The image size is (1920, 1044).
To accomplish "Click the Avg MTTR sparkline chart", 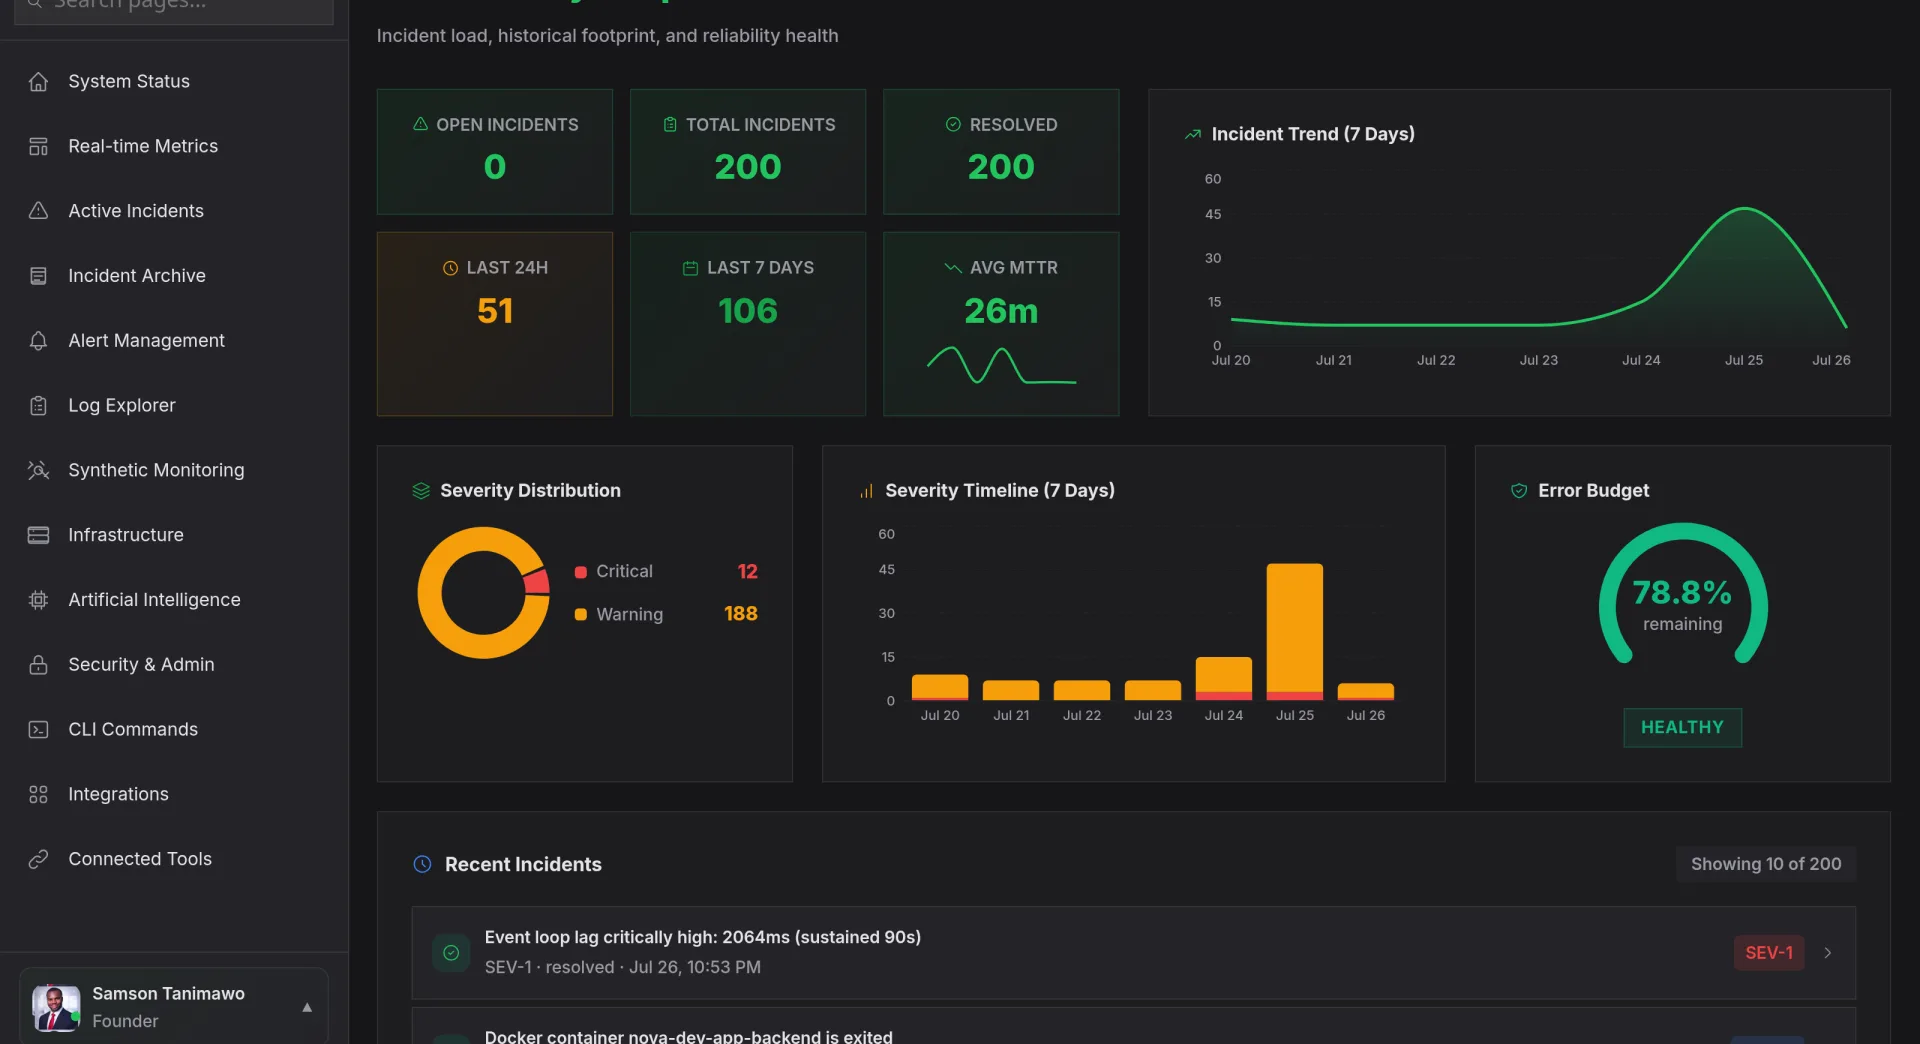I will 1001,366.
